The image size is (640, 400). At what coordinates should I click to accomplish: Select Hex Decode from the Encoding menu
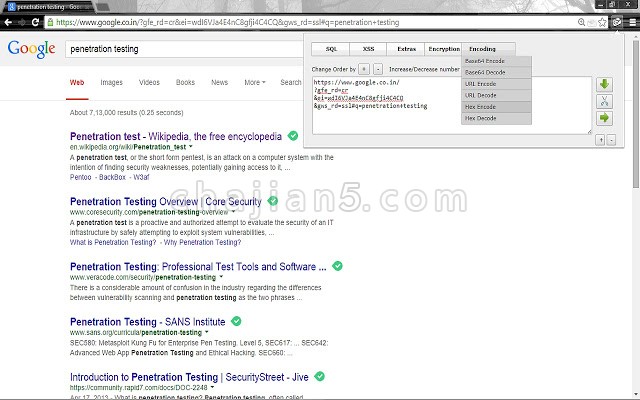pos(496,118)
